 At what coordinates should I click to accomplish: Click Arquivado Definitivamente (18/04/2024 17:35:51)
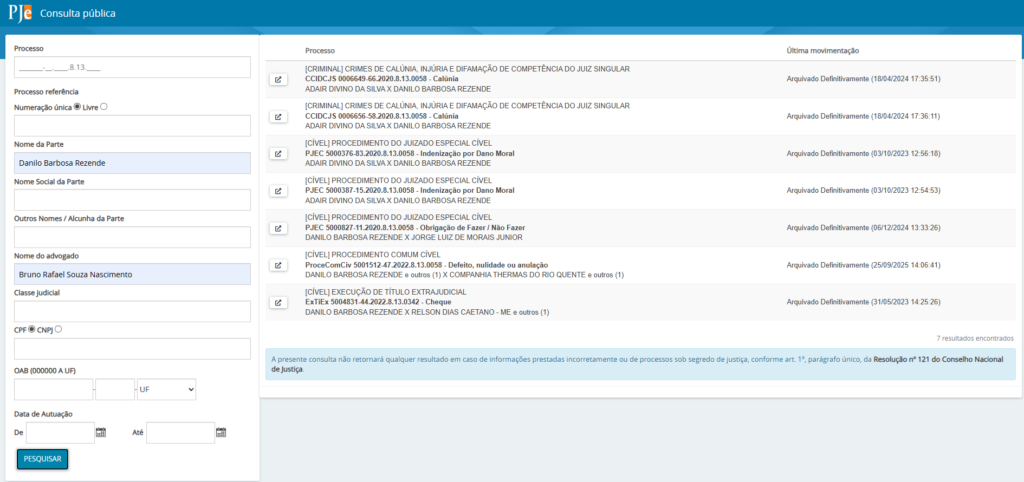point(863,79)
